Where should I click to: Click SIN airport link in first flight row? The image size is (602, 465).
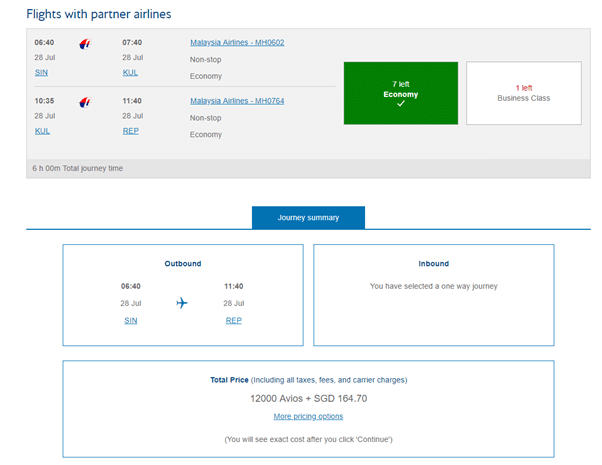coord(41,73)
